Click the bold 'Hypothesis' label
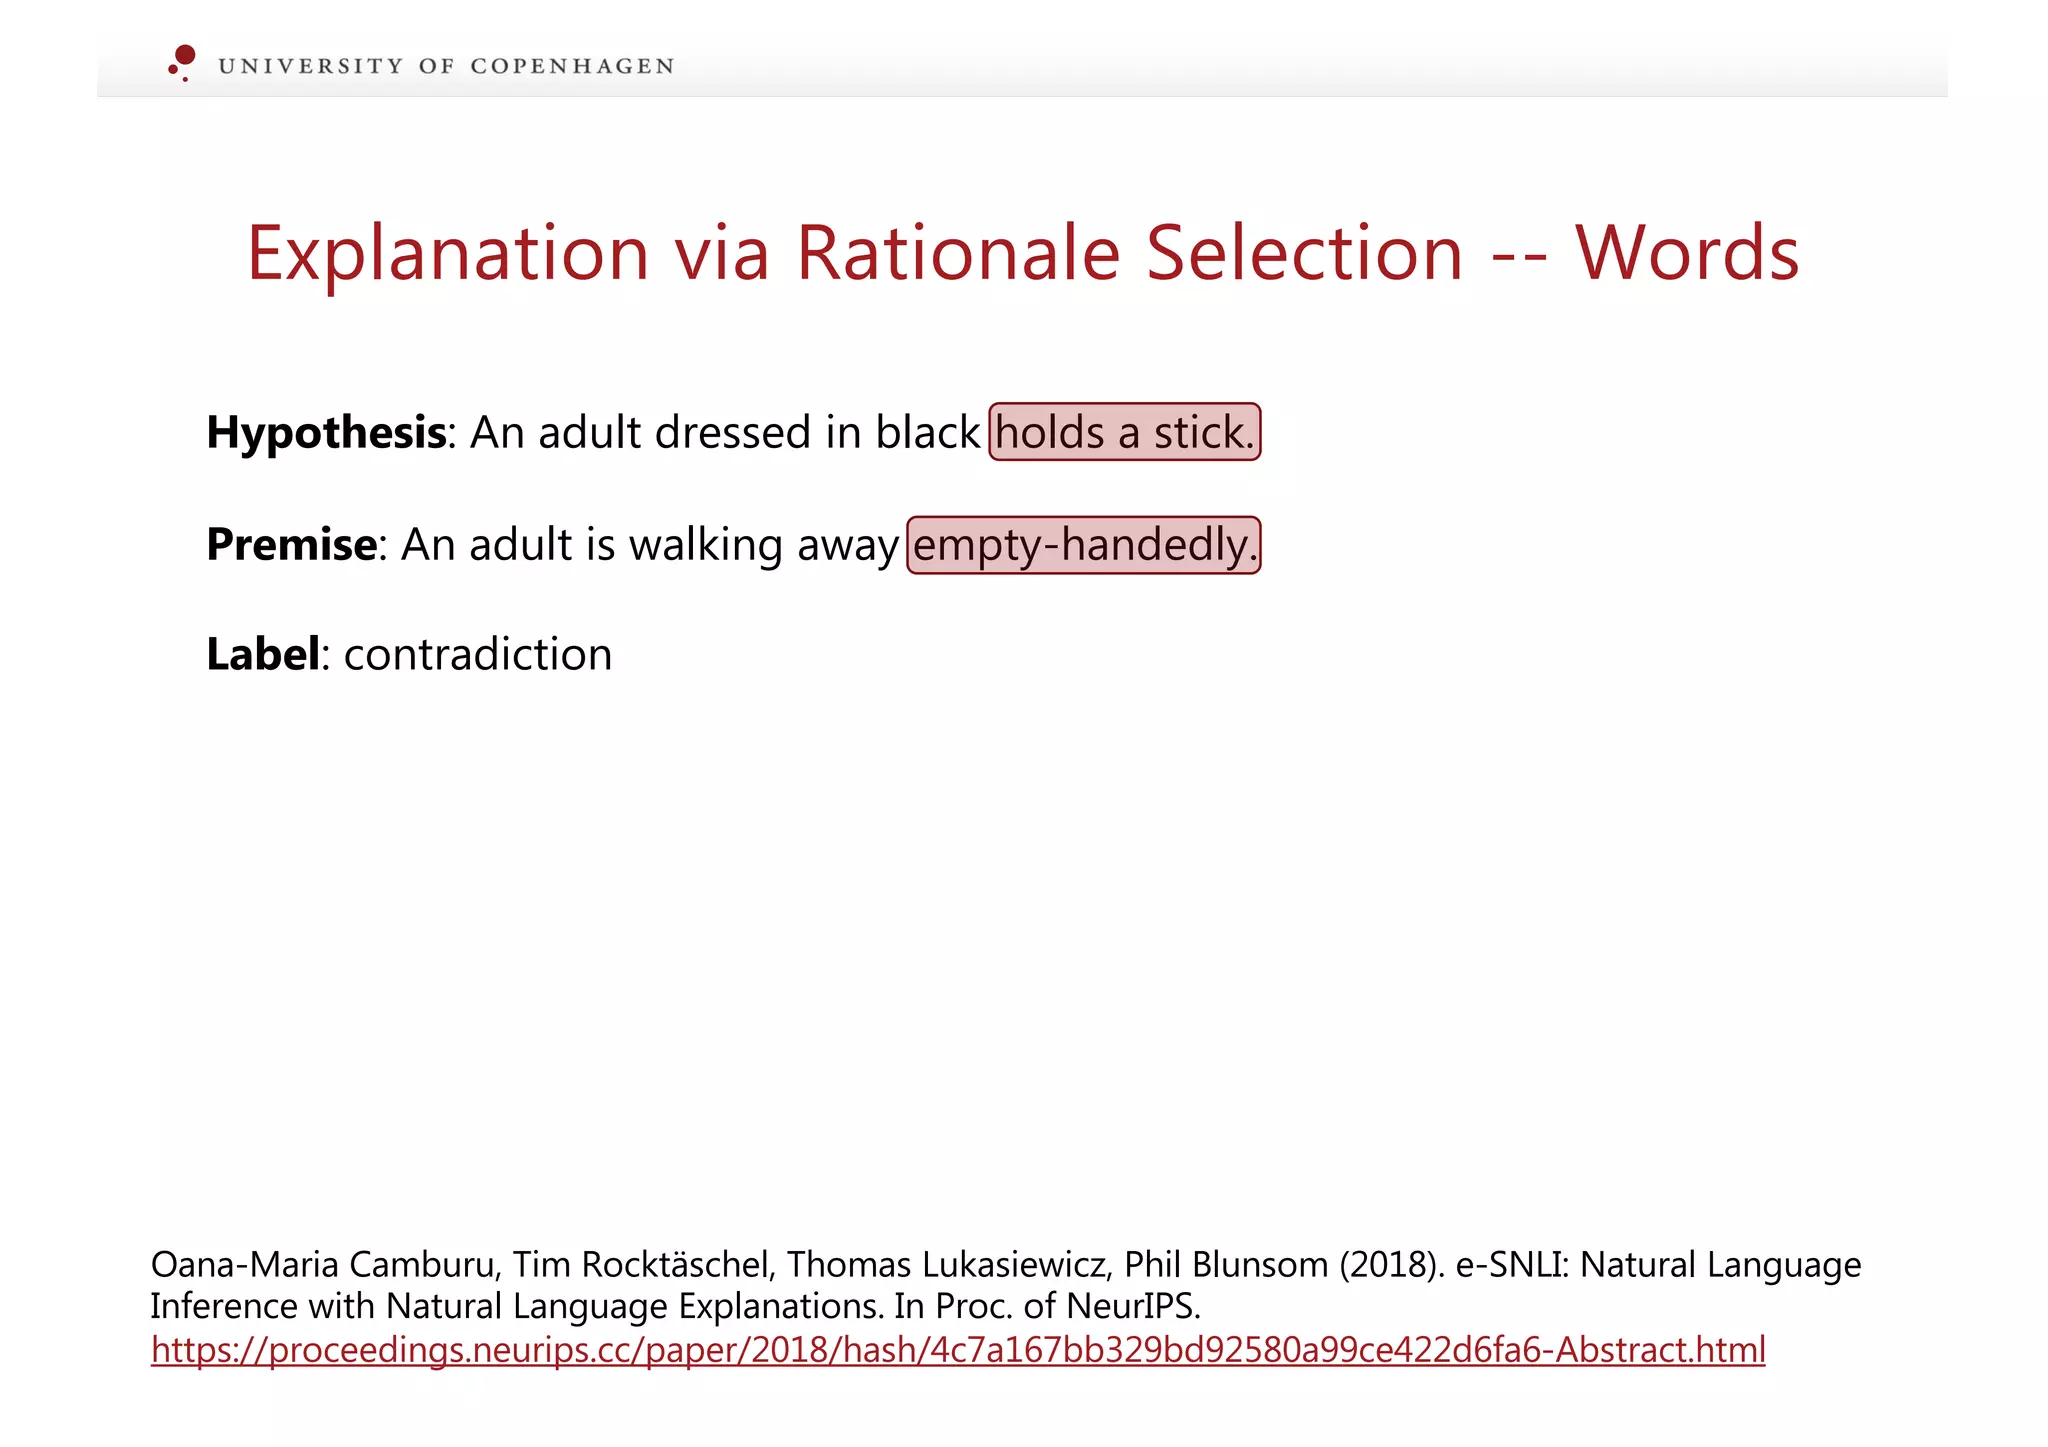2048x1447 pixels. point(326,433)
